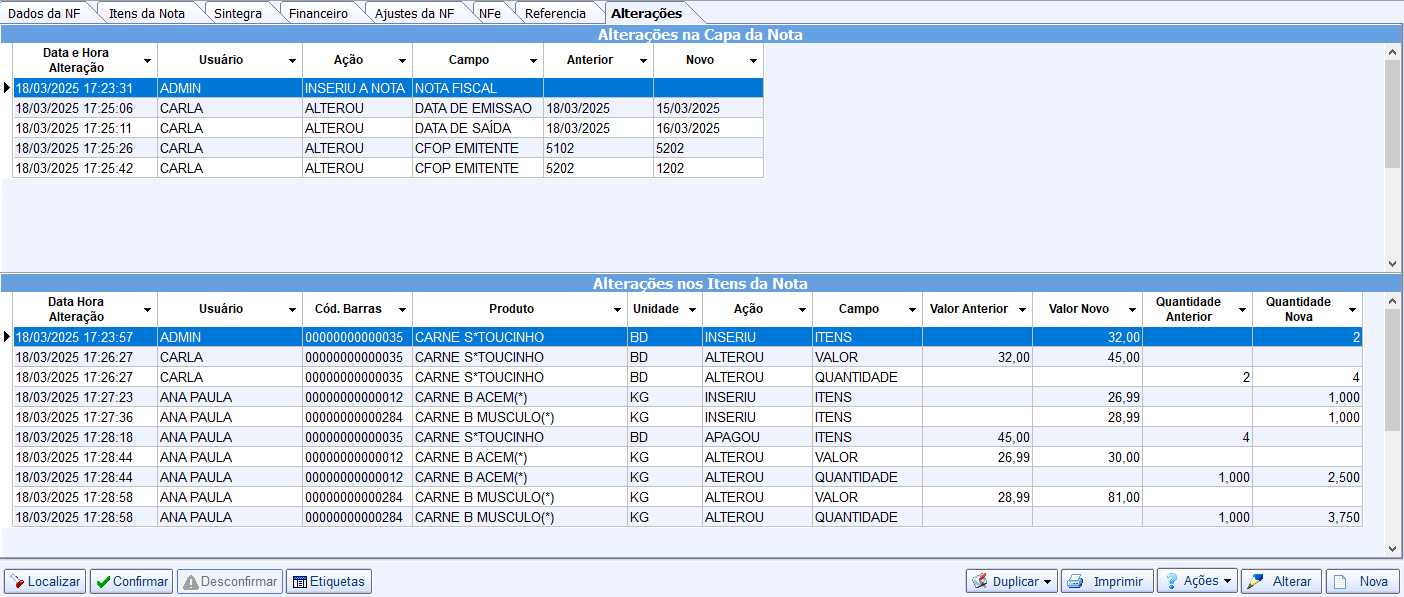Click the down arrow of the items grid scrollbar
Screen dimensions: 1404x597
point(1393,548)
